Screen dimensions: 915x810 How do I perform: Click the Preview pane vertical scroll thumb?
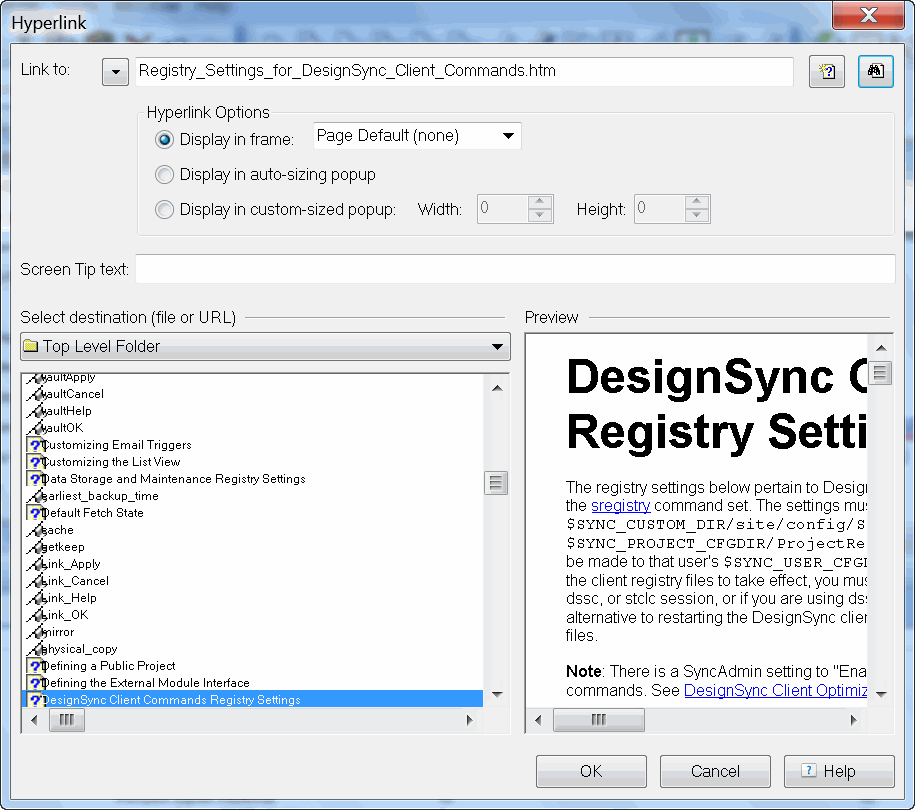pyautogui.click(x=881, y=373)
